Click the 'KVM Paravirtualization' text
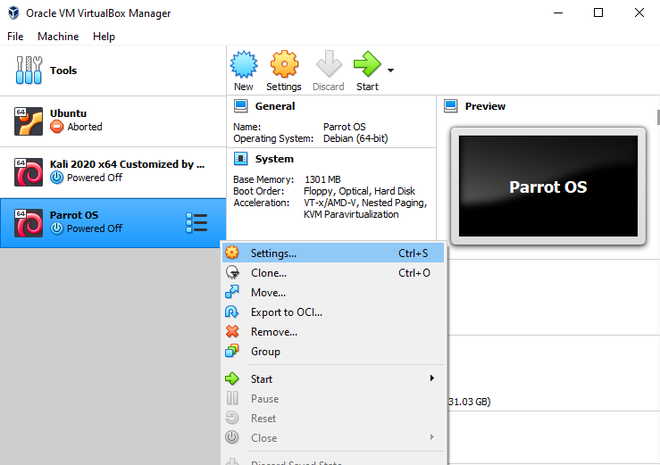This screenshot has width=660, height=465. [351, 215]
